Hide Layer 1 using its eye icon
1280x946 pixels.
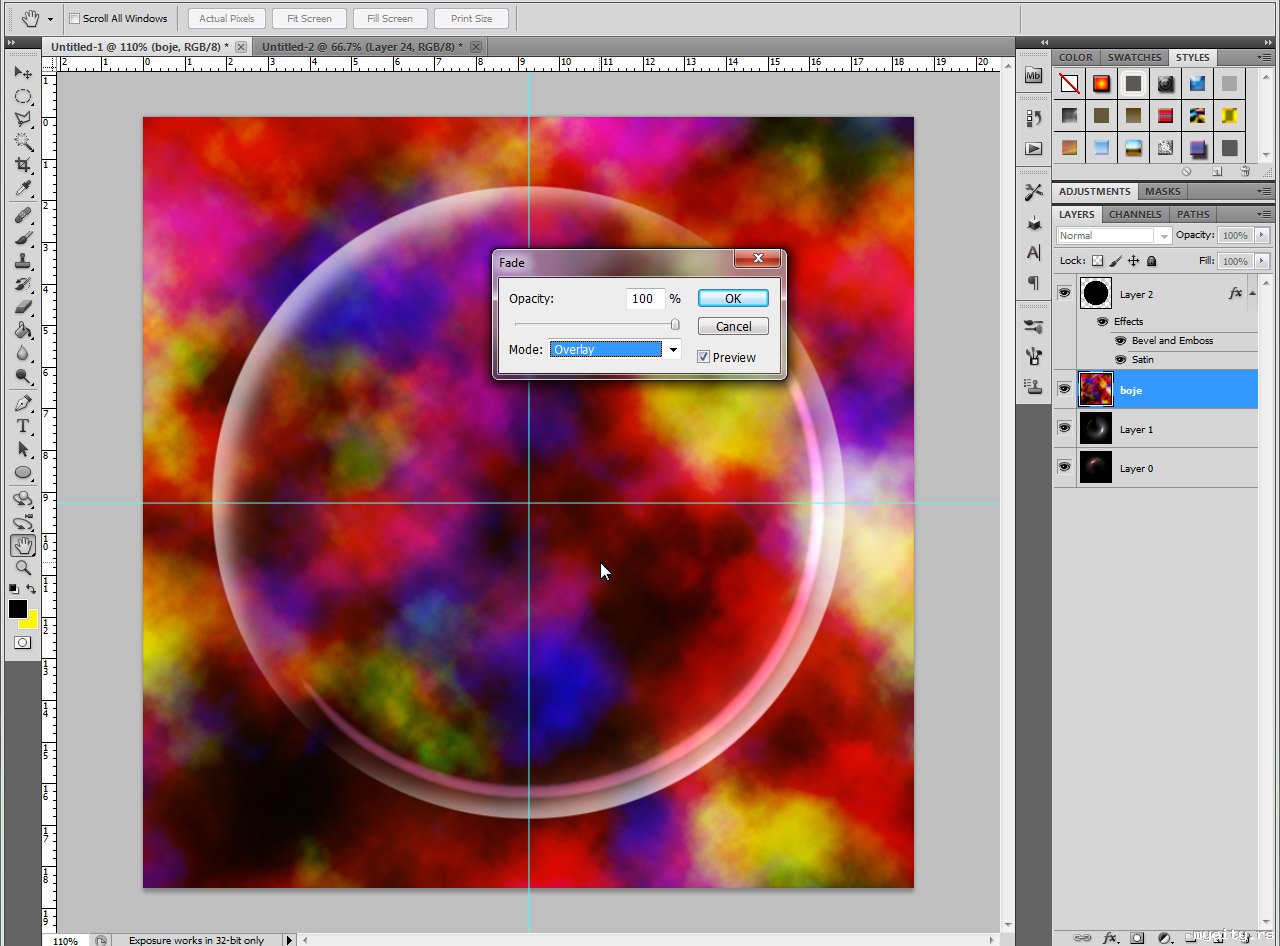click(1064, 429)
